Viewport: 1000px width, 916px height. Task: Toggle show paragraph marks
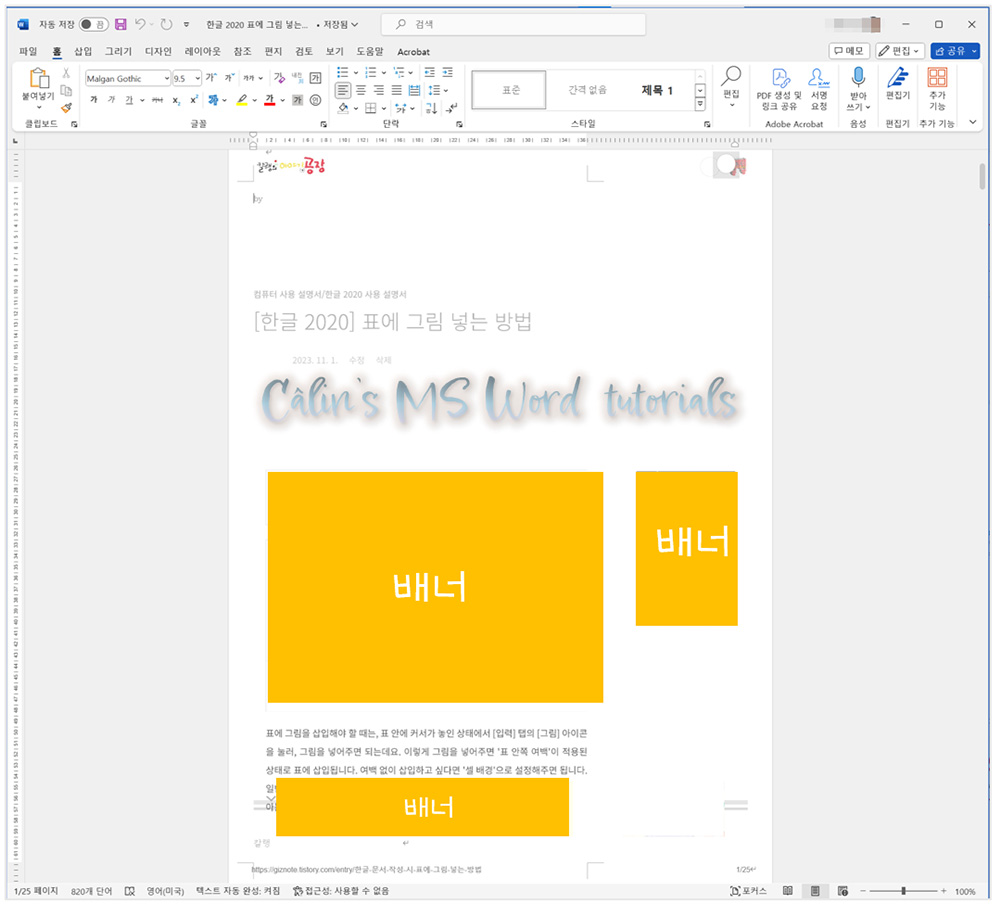(x=452, y=108)
